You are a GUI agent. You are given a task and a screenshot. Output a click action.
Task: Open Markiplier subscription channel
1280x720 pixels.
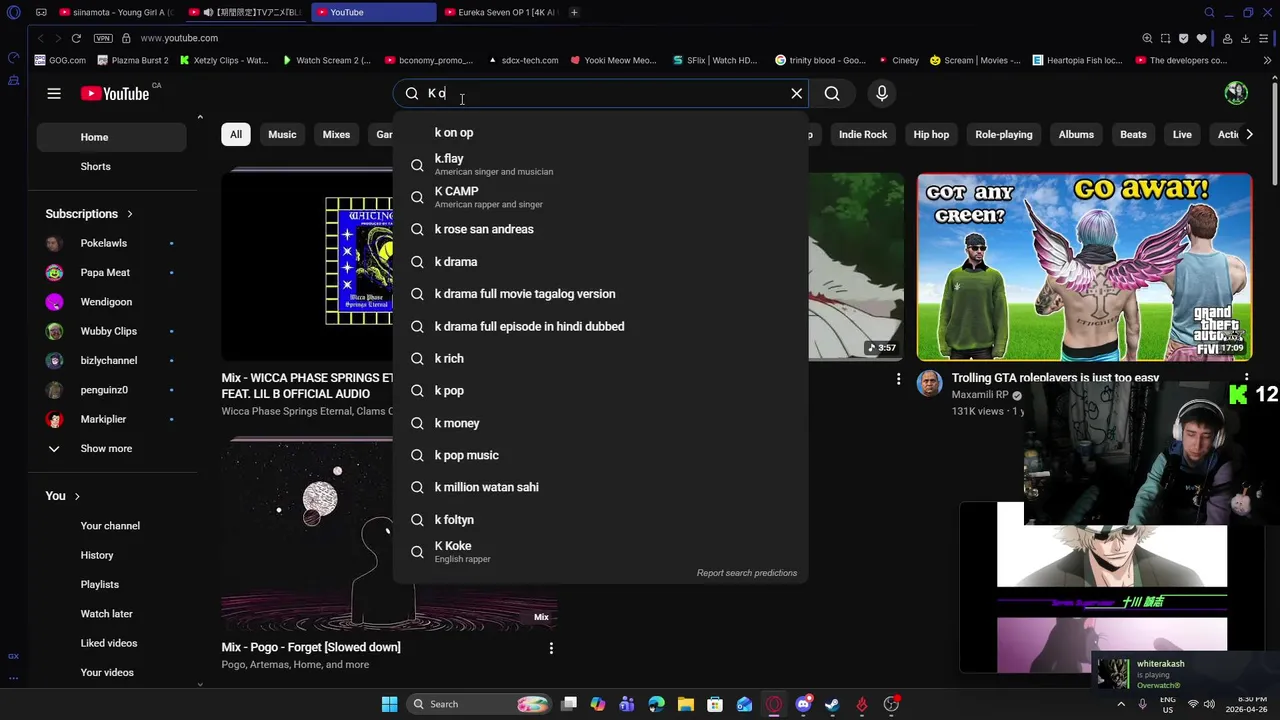tap(111, 419)
